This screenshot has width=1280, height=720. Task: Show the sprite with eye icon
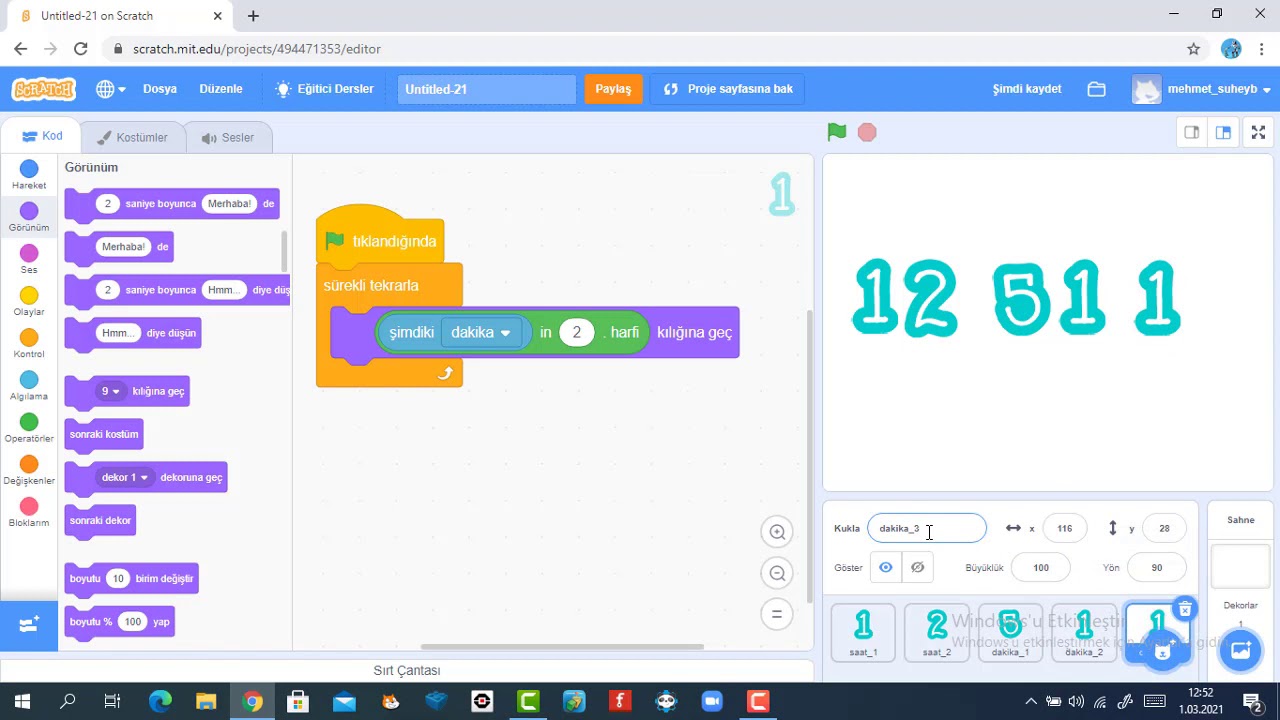886,567
